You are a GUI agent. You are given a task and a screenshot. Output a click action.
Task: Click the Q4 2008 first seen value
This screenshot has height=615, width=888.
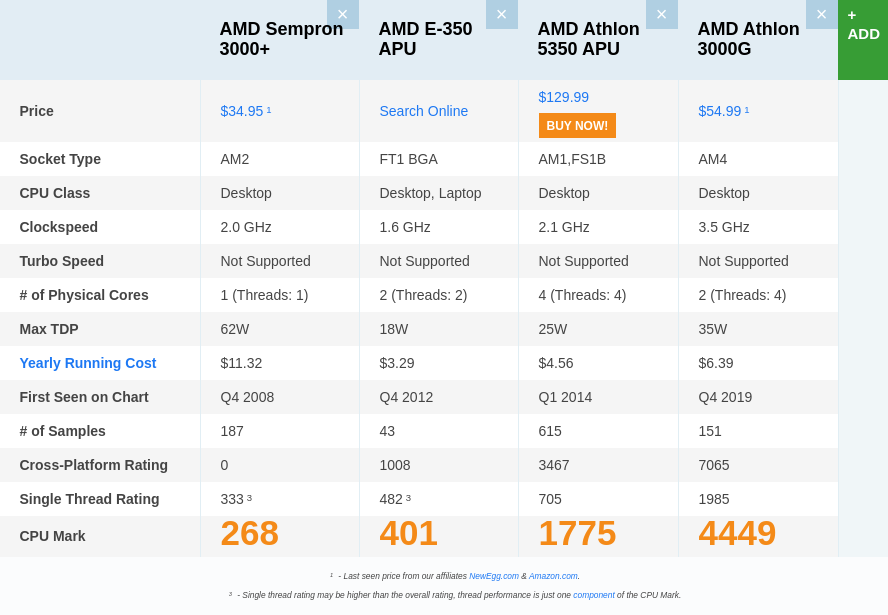[247, 397]
